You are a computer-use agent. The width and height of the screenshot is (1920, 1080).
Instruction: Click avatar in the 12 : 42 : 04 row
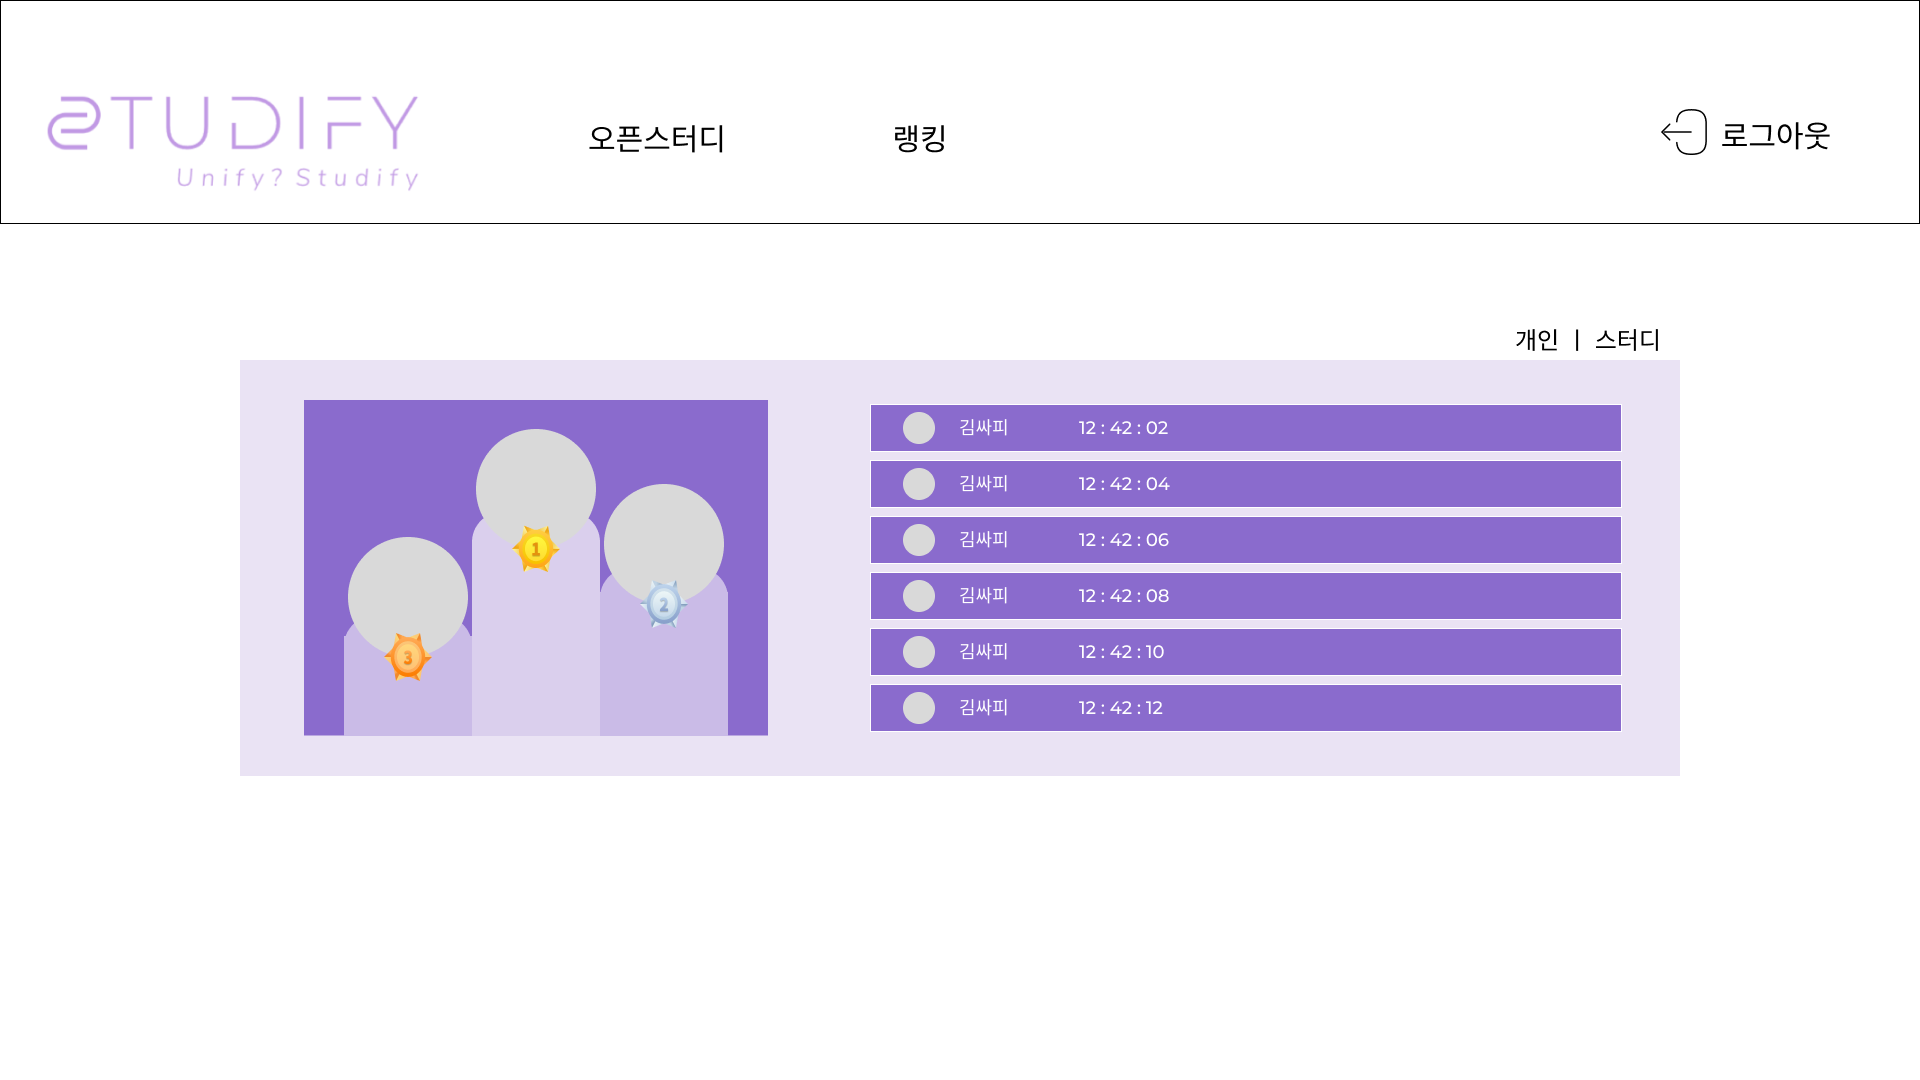(x=918, y=484)
